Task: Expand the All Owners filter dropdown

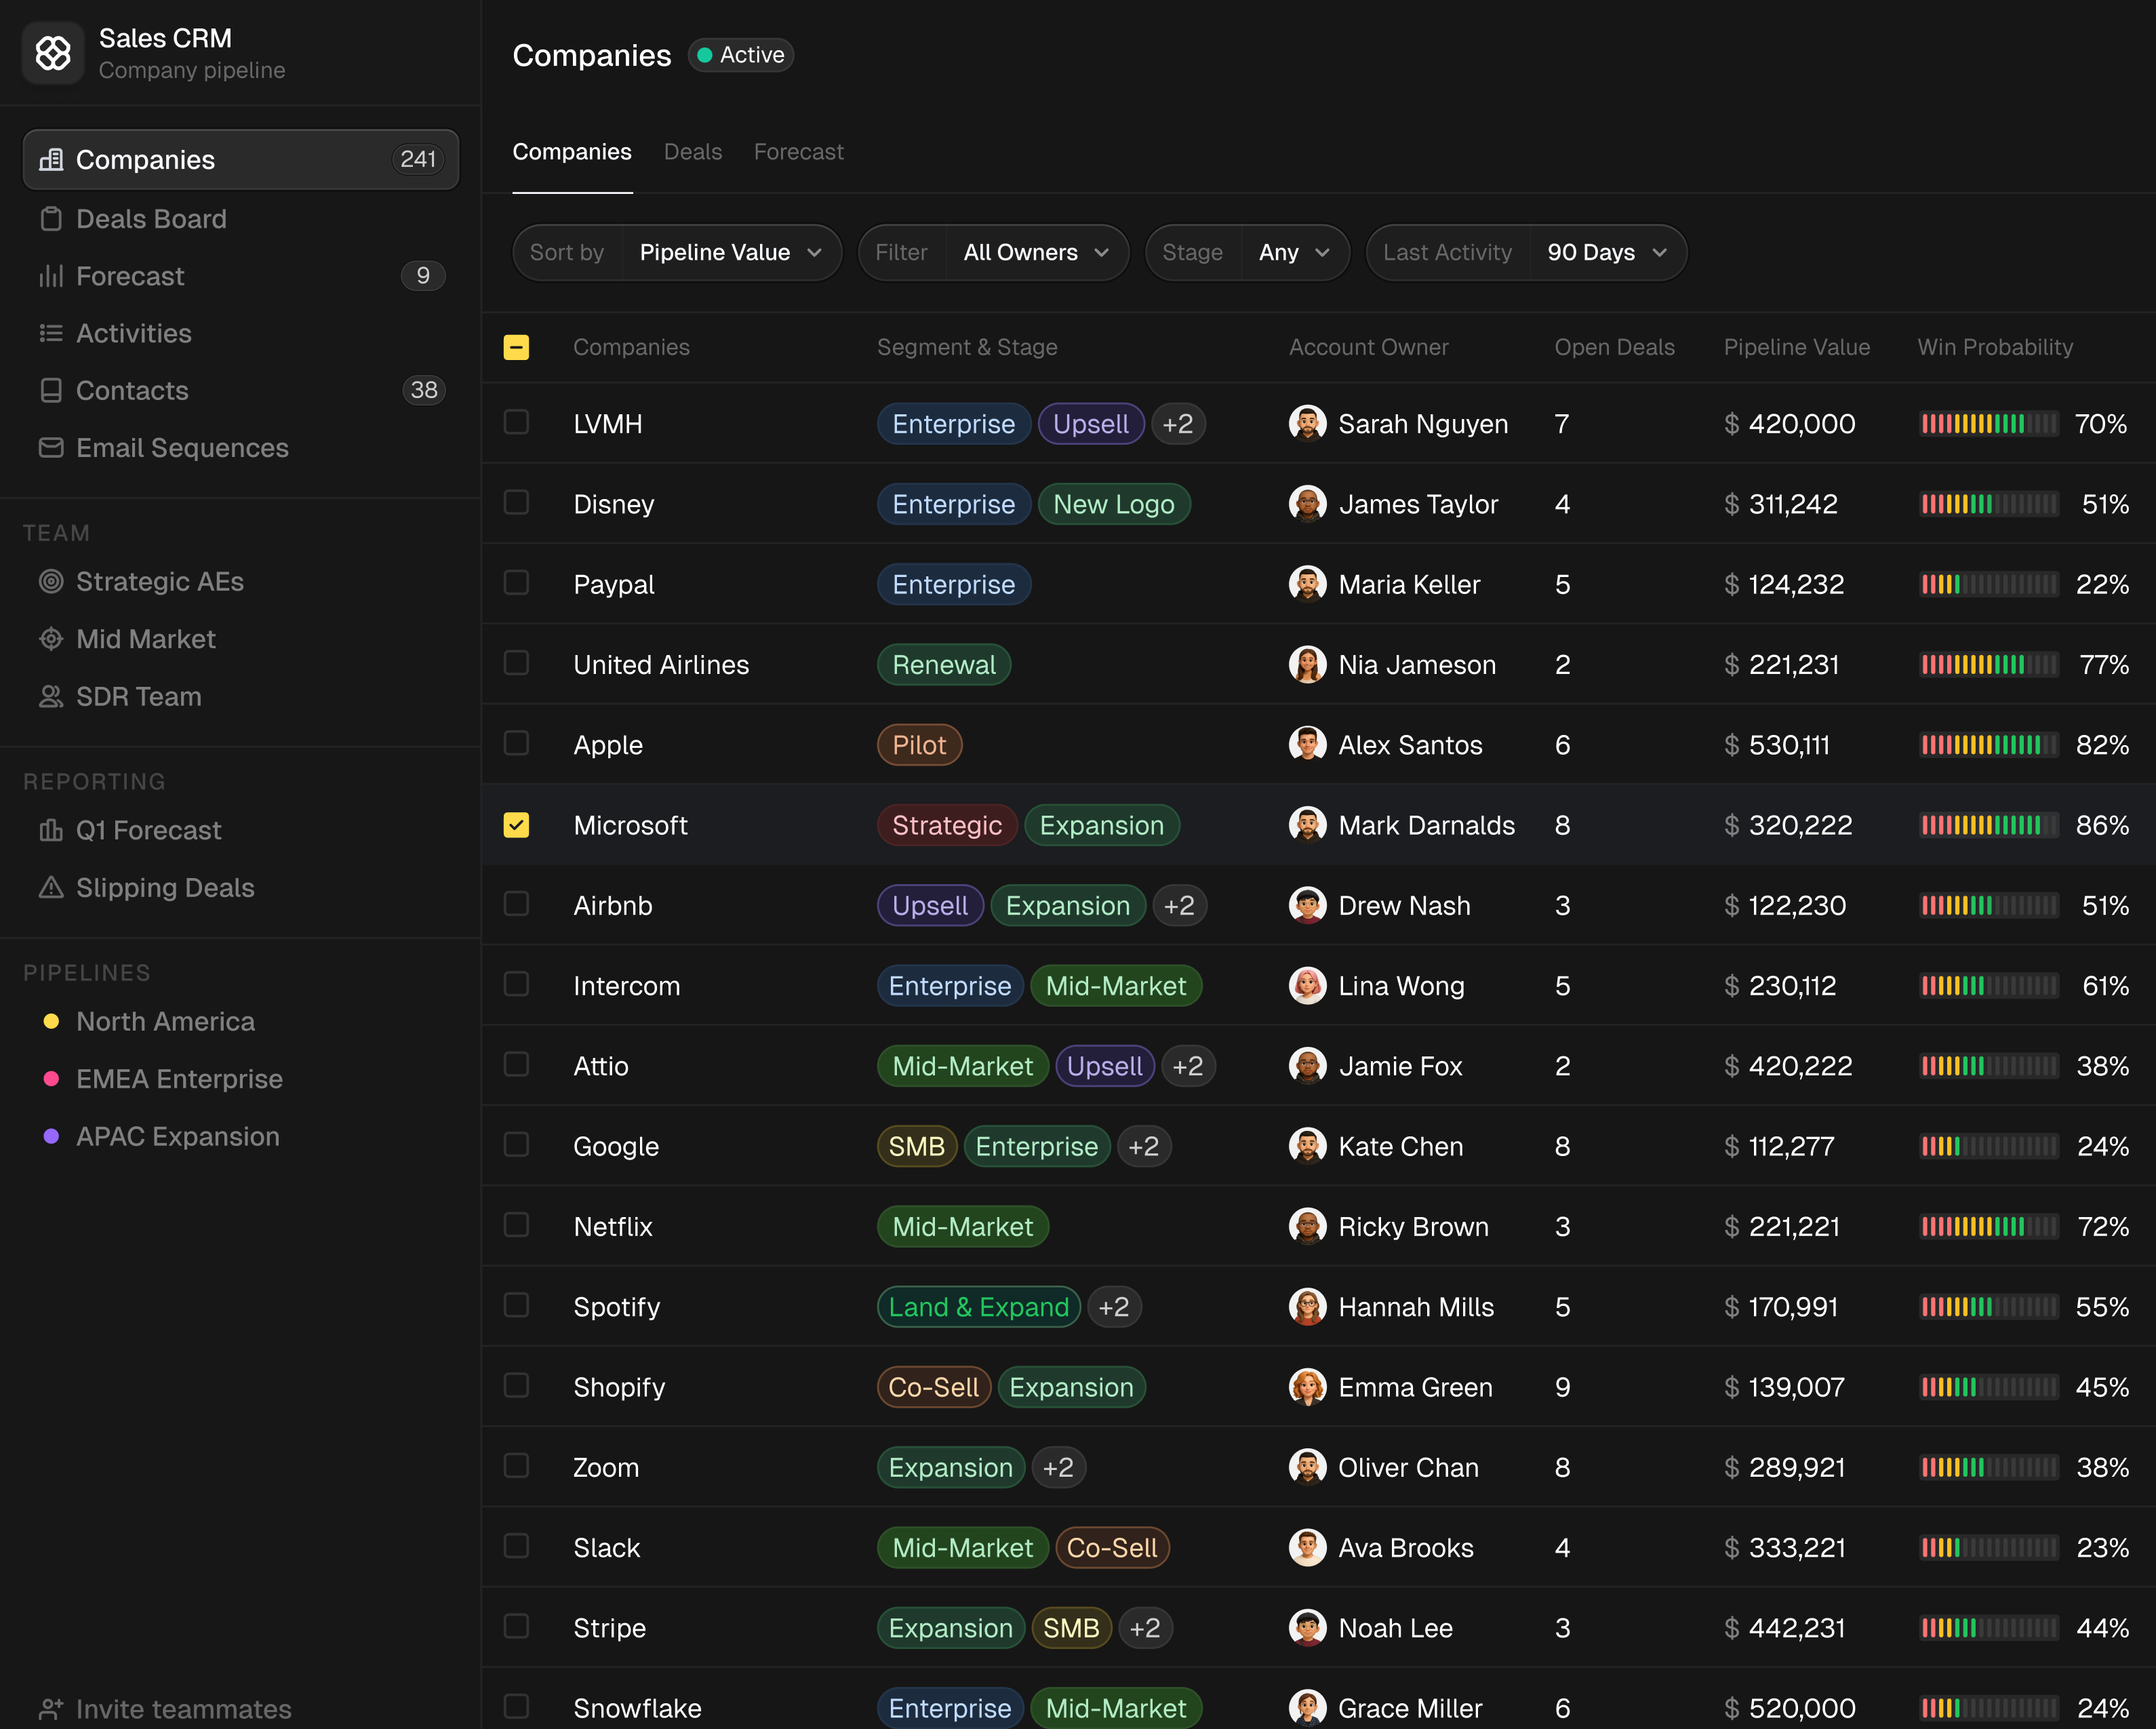Action: (x=1036, y=252)
